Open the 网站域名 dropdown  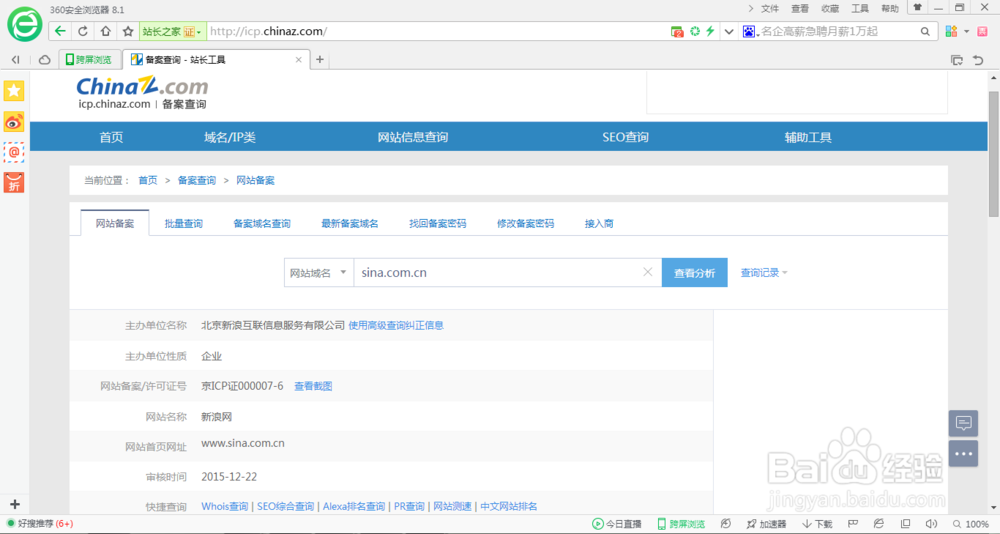coord(318,272)
